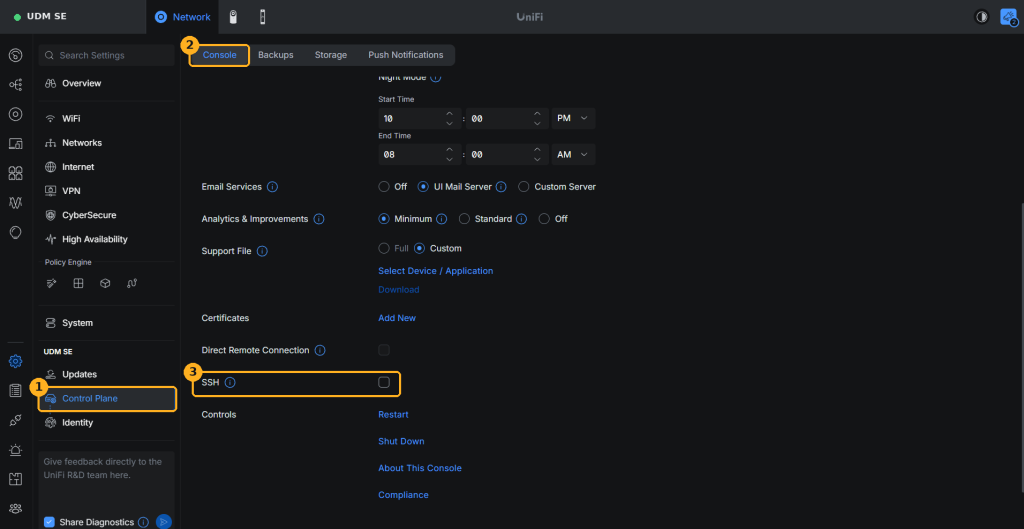This screenshot has height=529, width=1024.
Task: Set Email Services to Off
Action: (384, 187)
